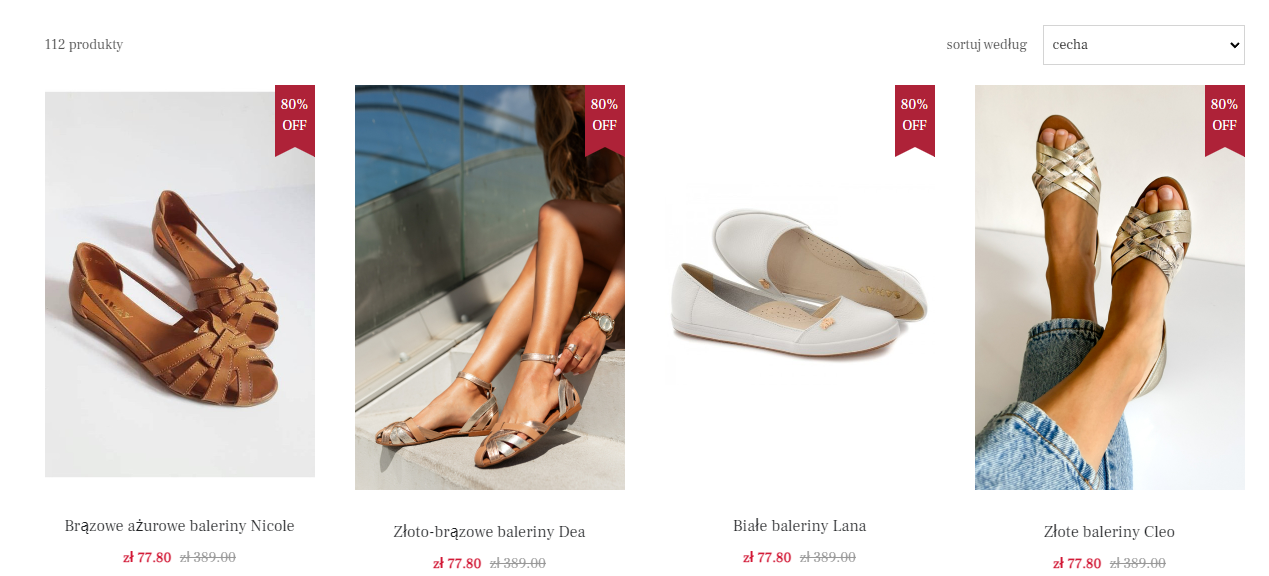Click the 'sortuj według' label
This screenshot has width=1269, height=576.
(x=987, y=45)
